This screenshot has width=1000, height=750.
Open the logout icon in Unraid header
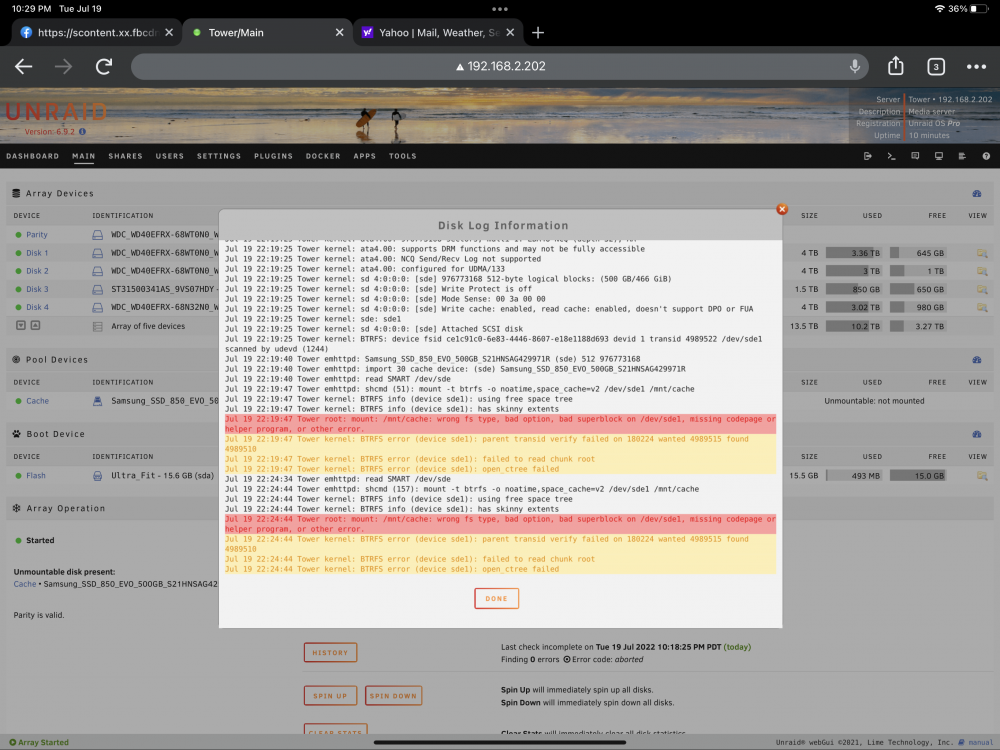(867, 156)
